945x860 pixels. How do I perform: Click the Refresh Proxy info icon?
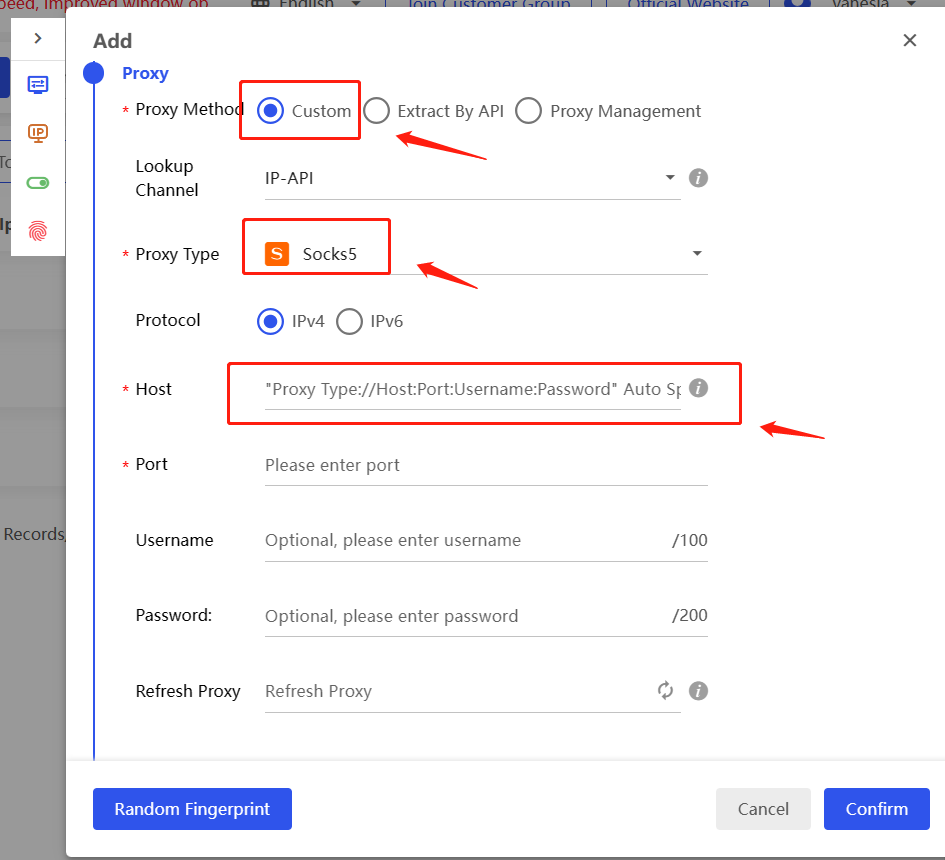coord(698,691)
